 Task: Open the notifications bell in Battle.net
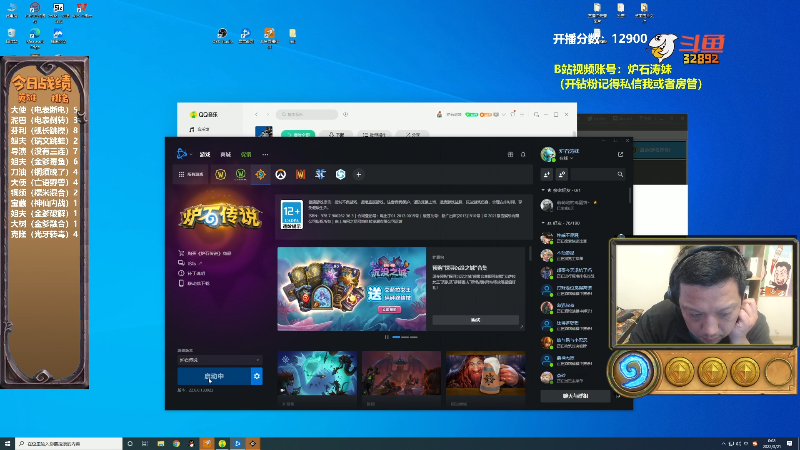pos(523,154)
